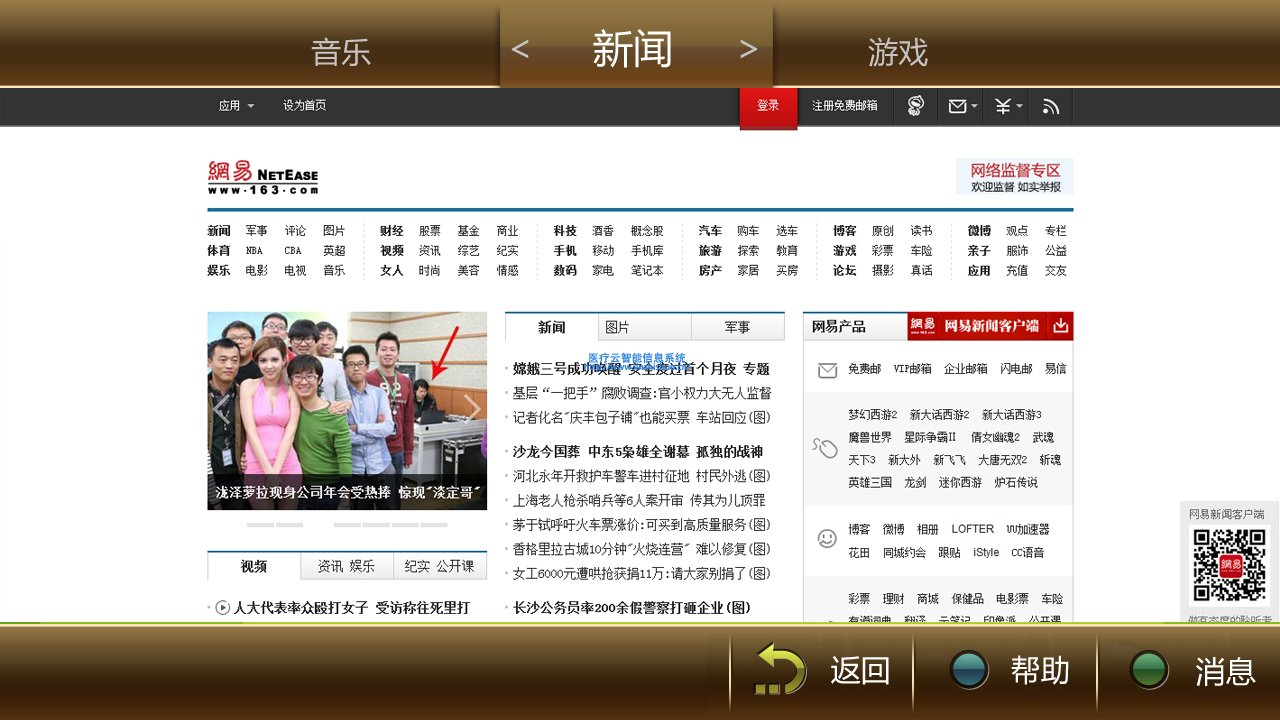
Task: Open headline 上海老人枪杀哨兵等6人案开审
Action: coord(639,500)
